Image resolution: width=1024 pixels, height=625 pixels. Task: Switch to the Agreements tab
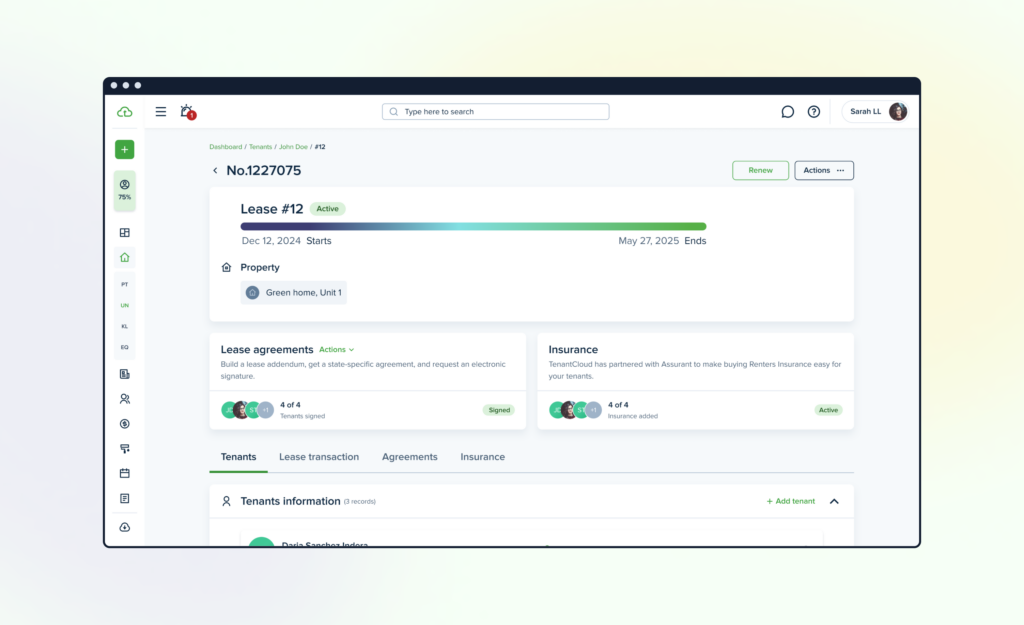(409, 457)
